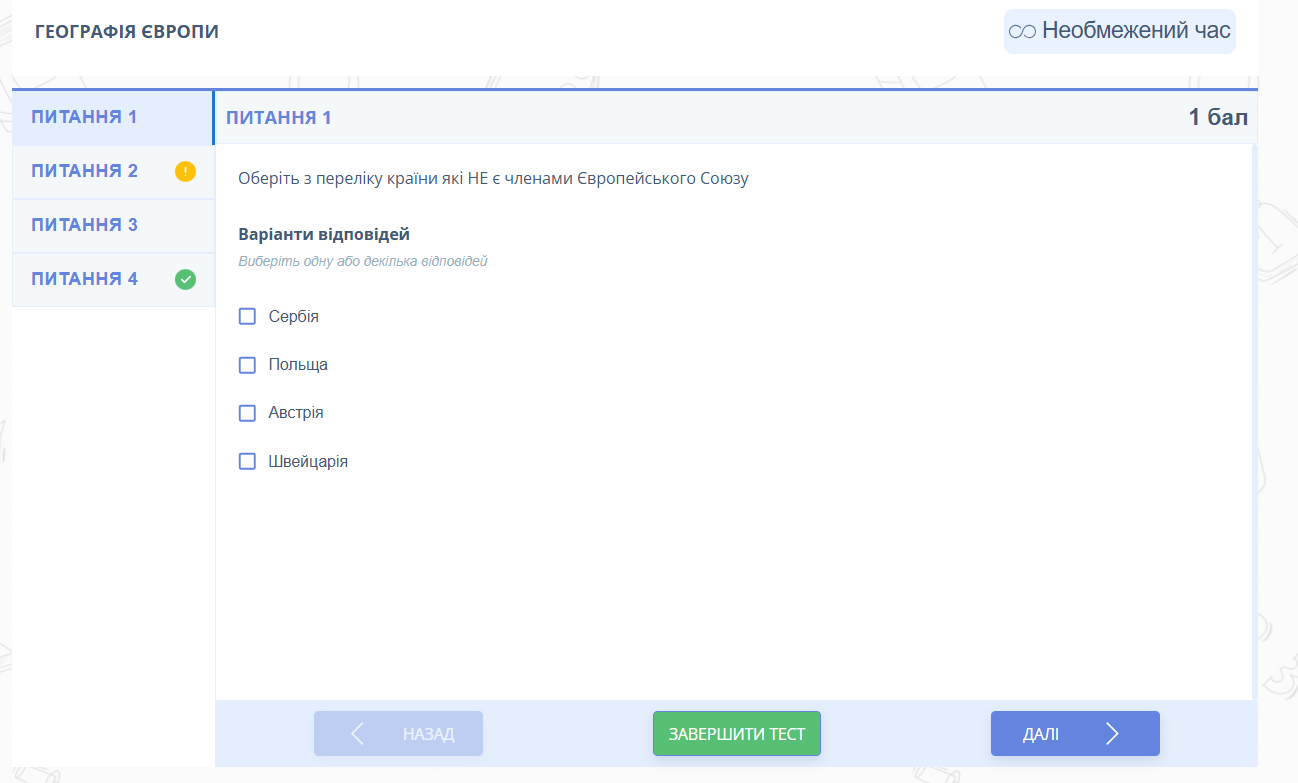Click the infinity icon next to Необмежений час

pyautogui.click(x=1023, y=32)
